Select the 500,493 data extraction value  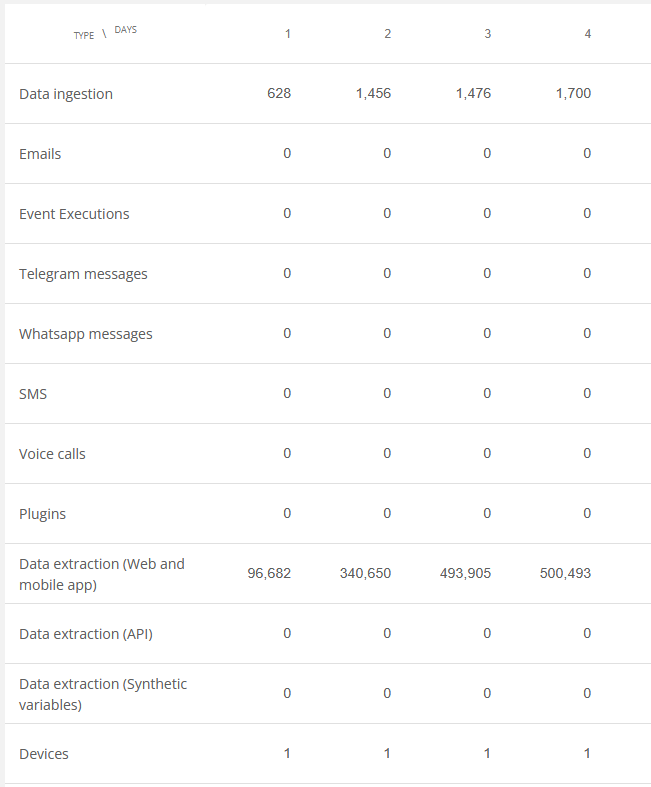coord(566,573)
